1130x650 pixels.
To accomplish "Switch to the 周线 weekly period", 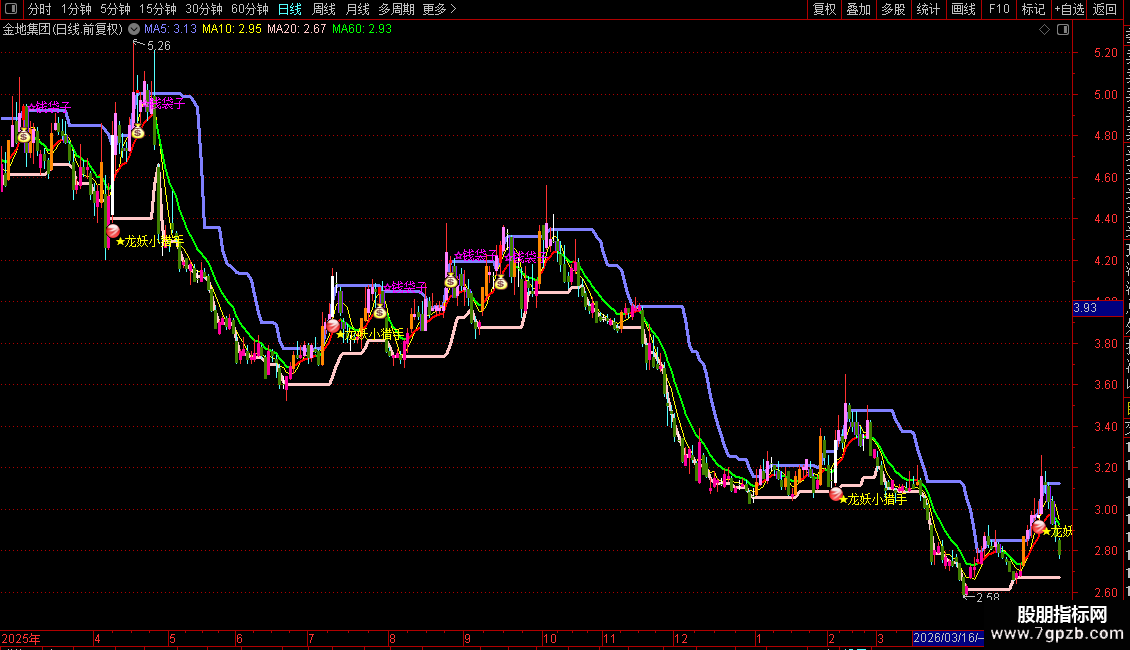I will tap(324, 9).
